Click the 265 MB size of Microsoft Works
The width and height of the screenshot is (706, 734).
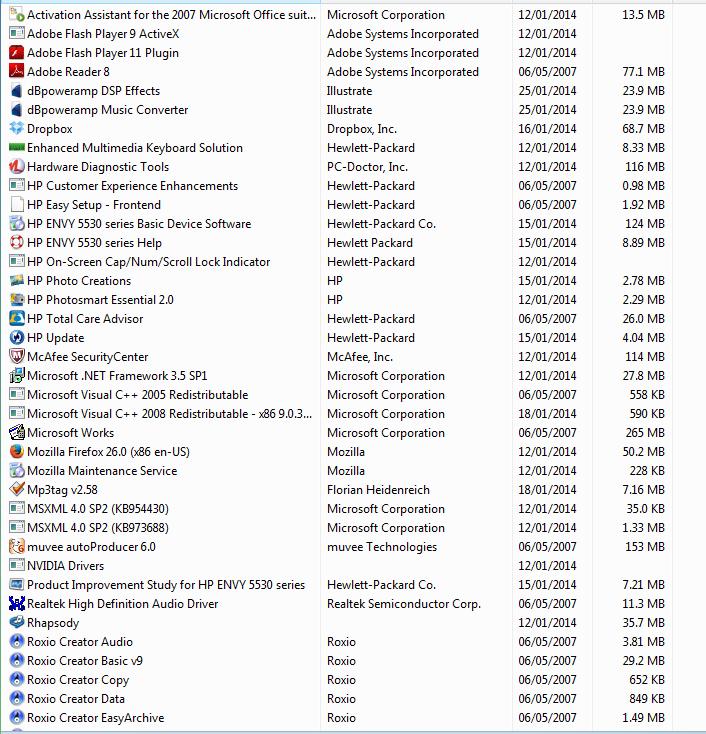645,433
